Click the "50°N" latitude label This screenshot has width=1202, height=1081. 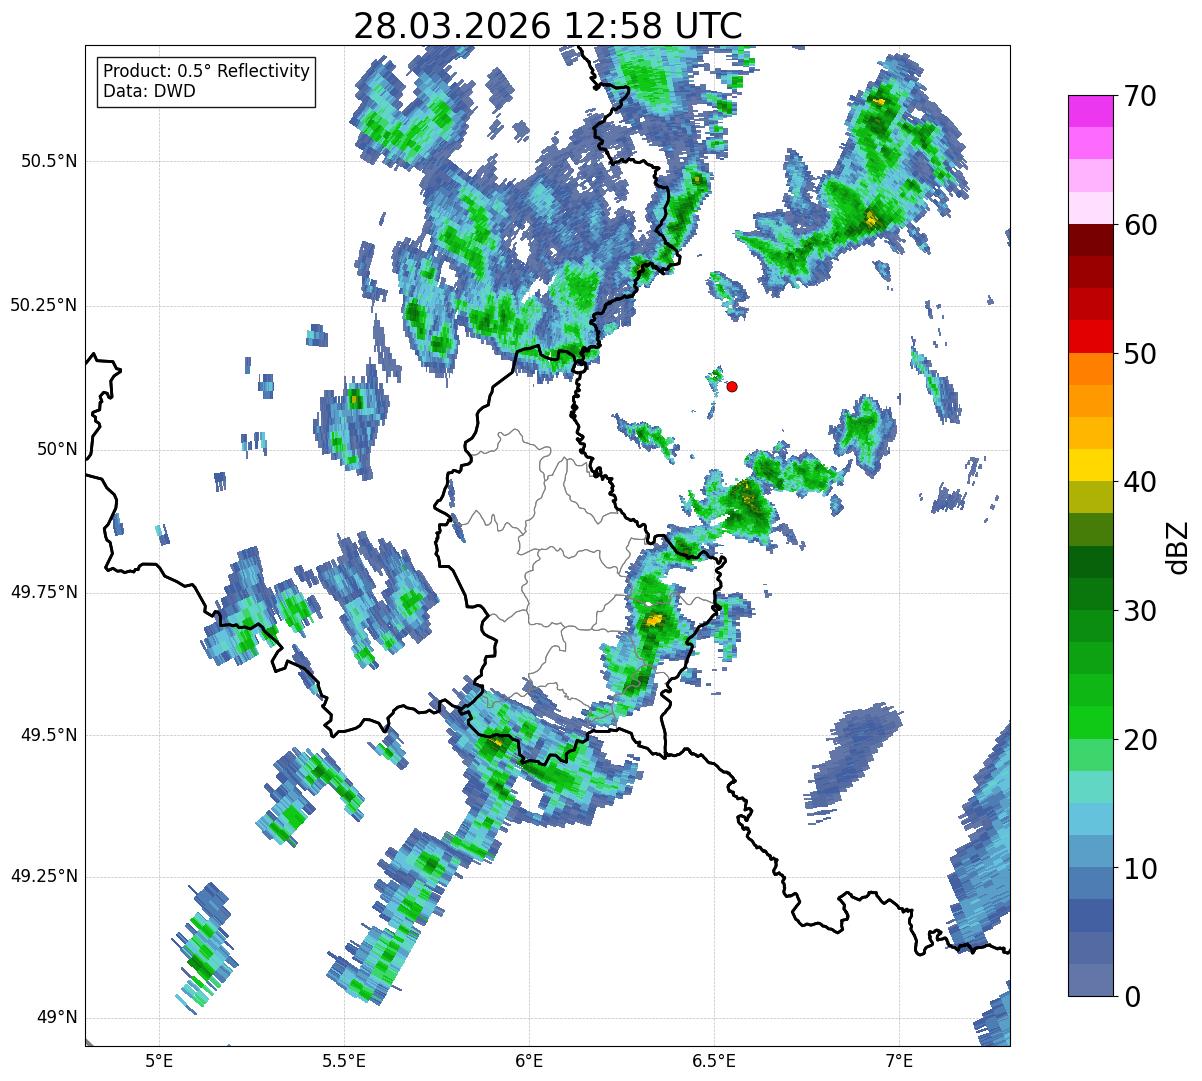57,449
